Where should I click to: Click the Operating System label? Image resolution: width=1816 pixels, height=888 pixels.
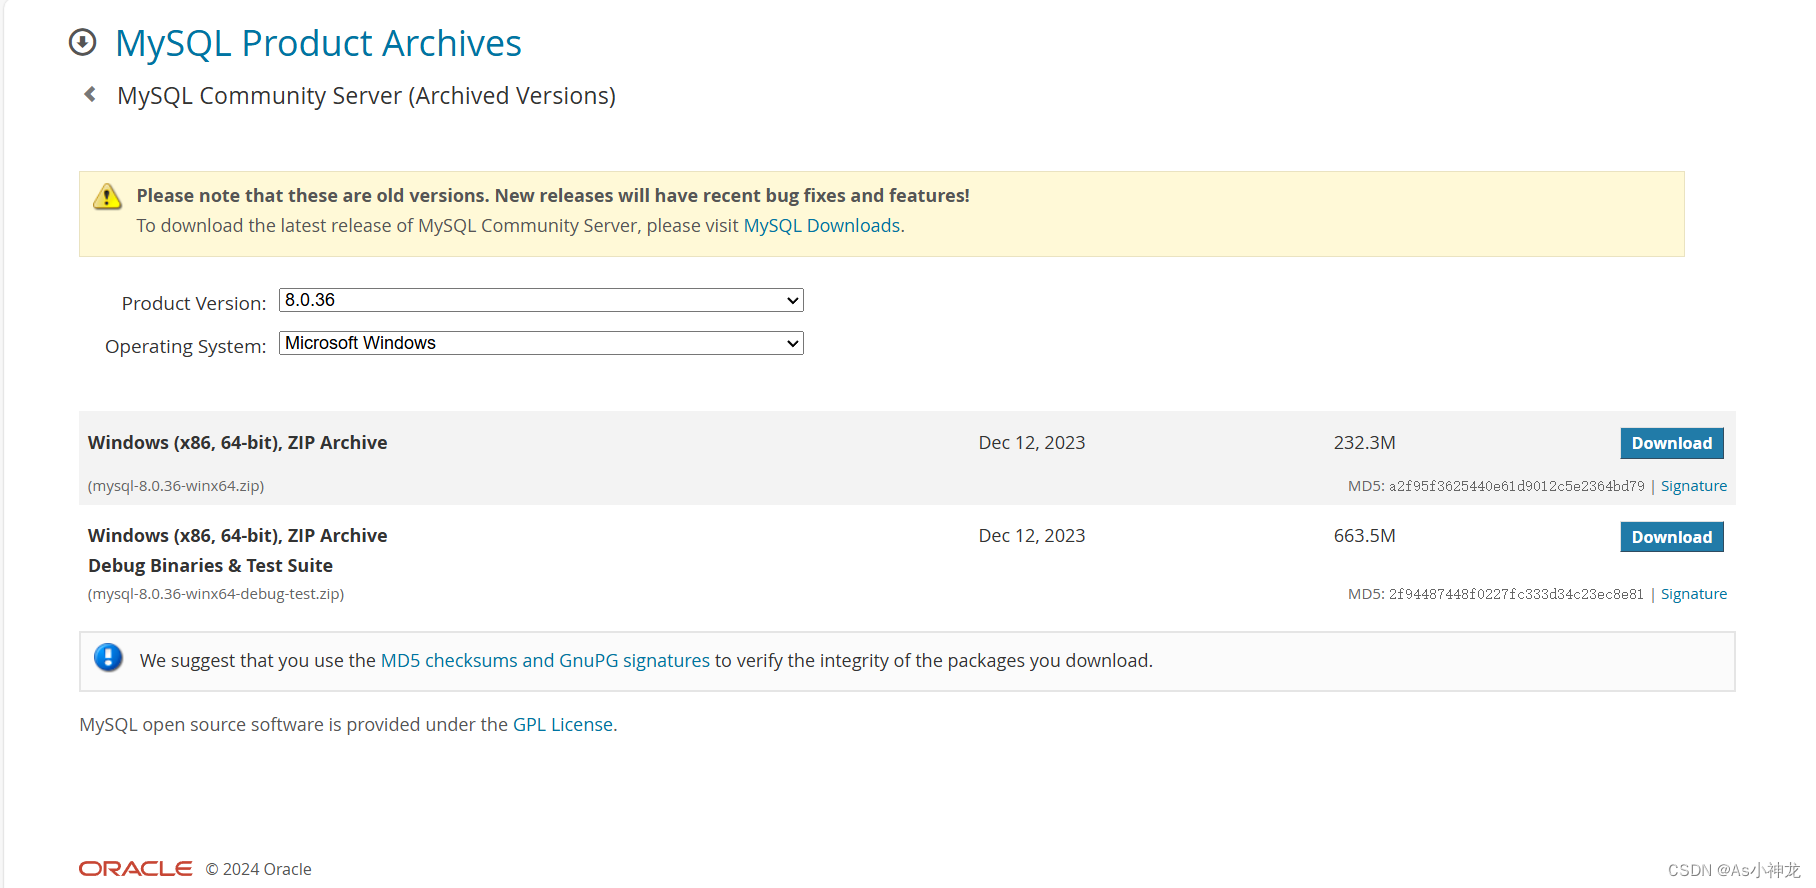tap(186, 346)
